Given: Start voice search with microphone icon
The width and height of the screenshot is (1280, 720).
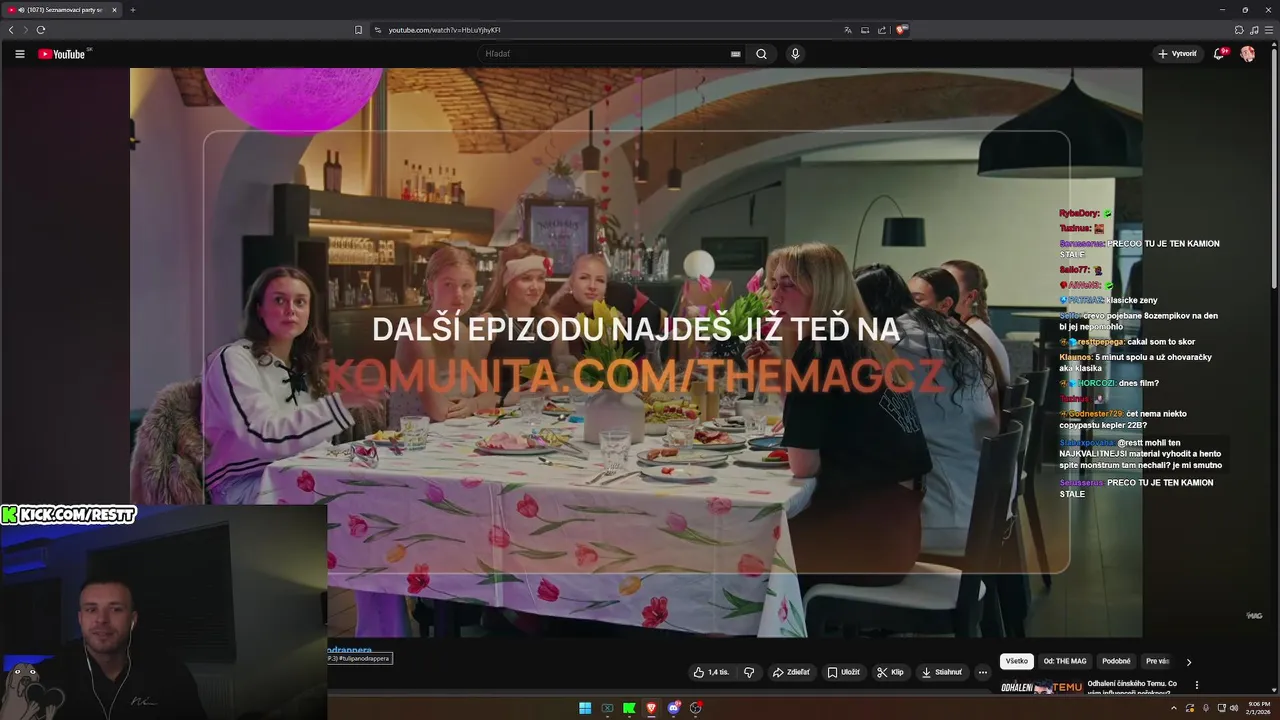Looking at the screenshot, I should pyautogui.click(x=795, y=54).
